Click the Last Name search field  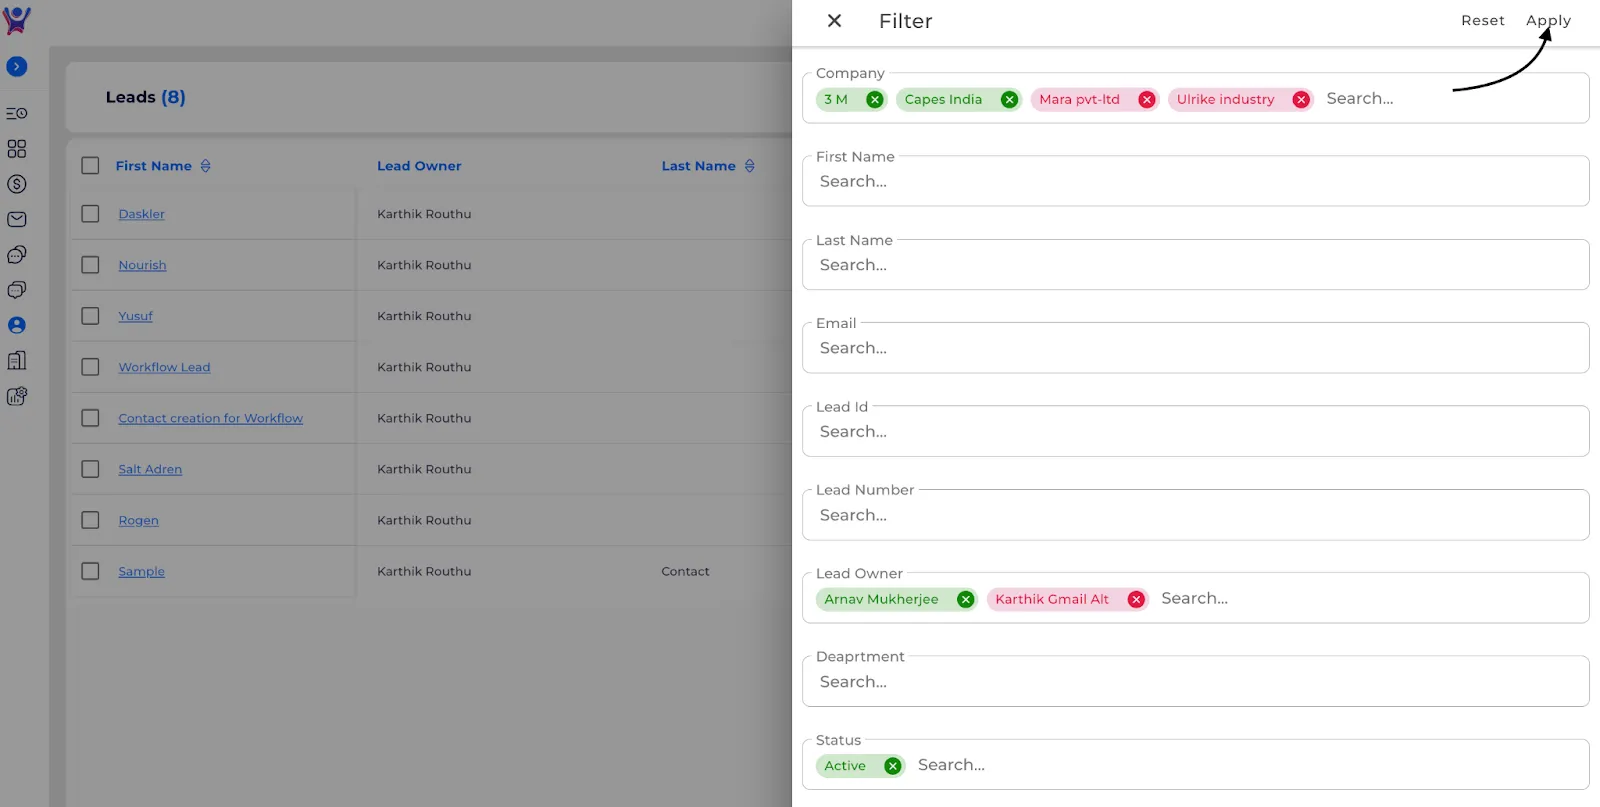[1195, 265]
